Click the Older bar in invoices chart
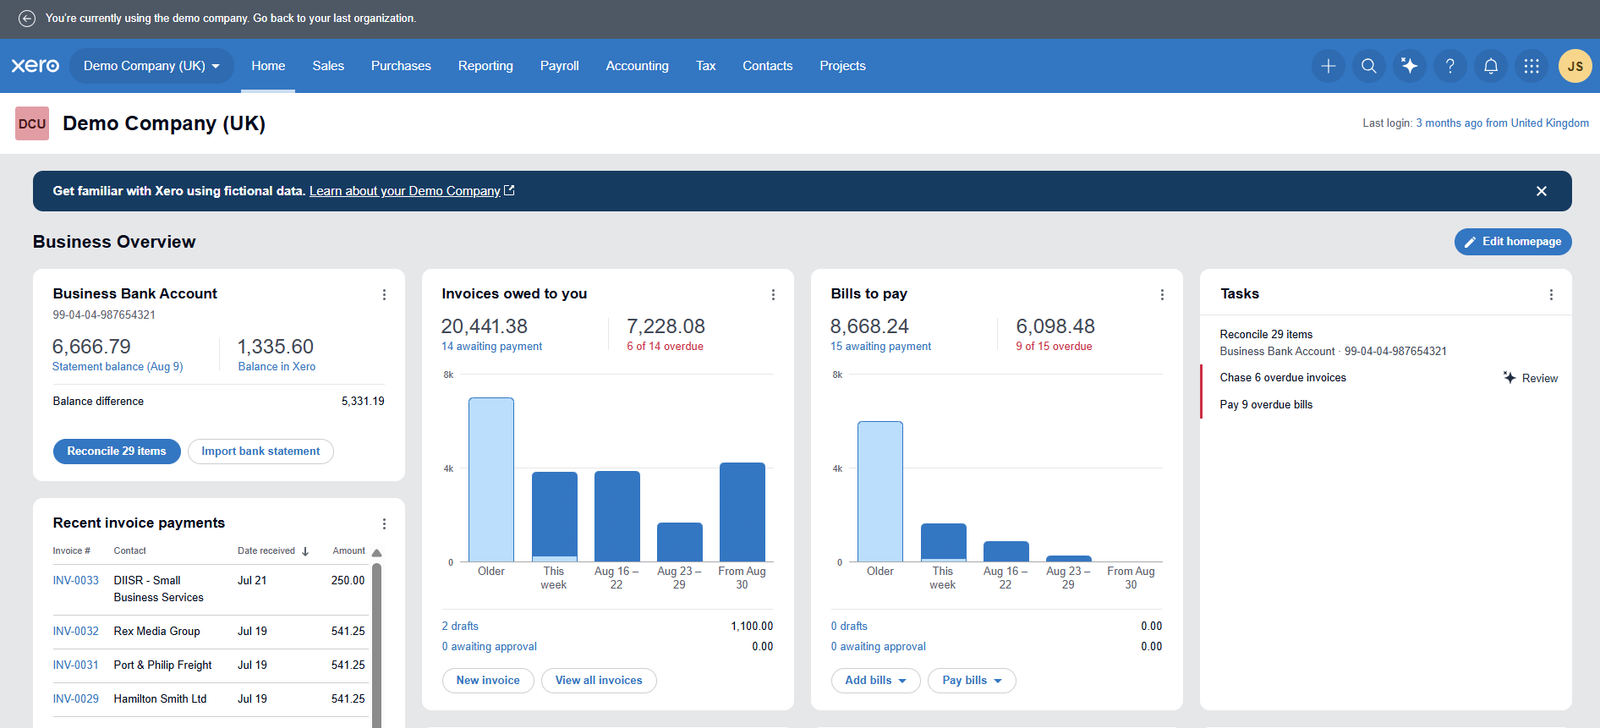 pyautogui.click(x=491, y=480)
